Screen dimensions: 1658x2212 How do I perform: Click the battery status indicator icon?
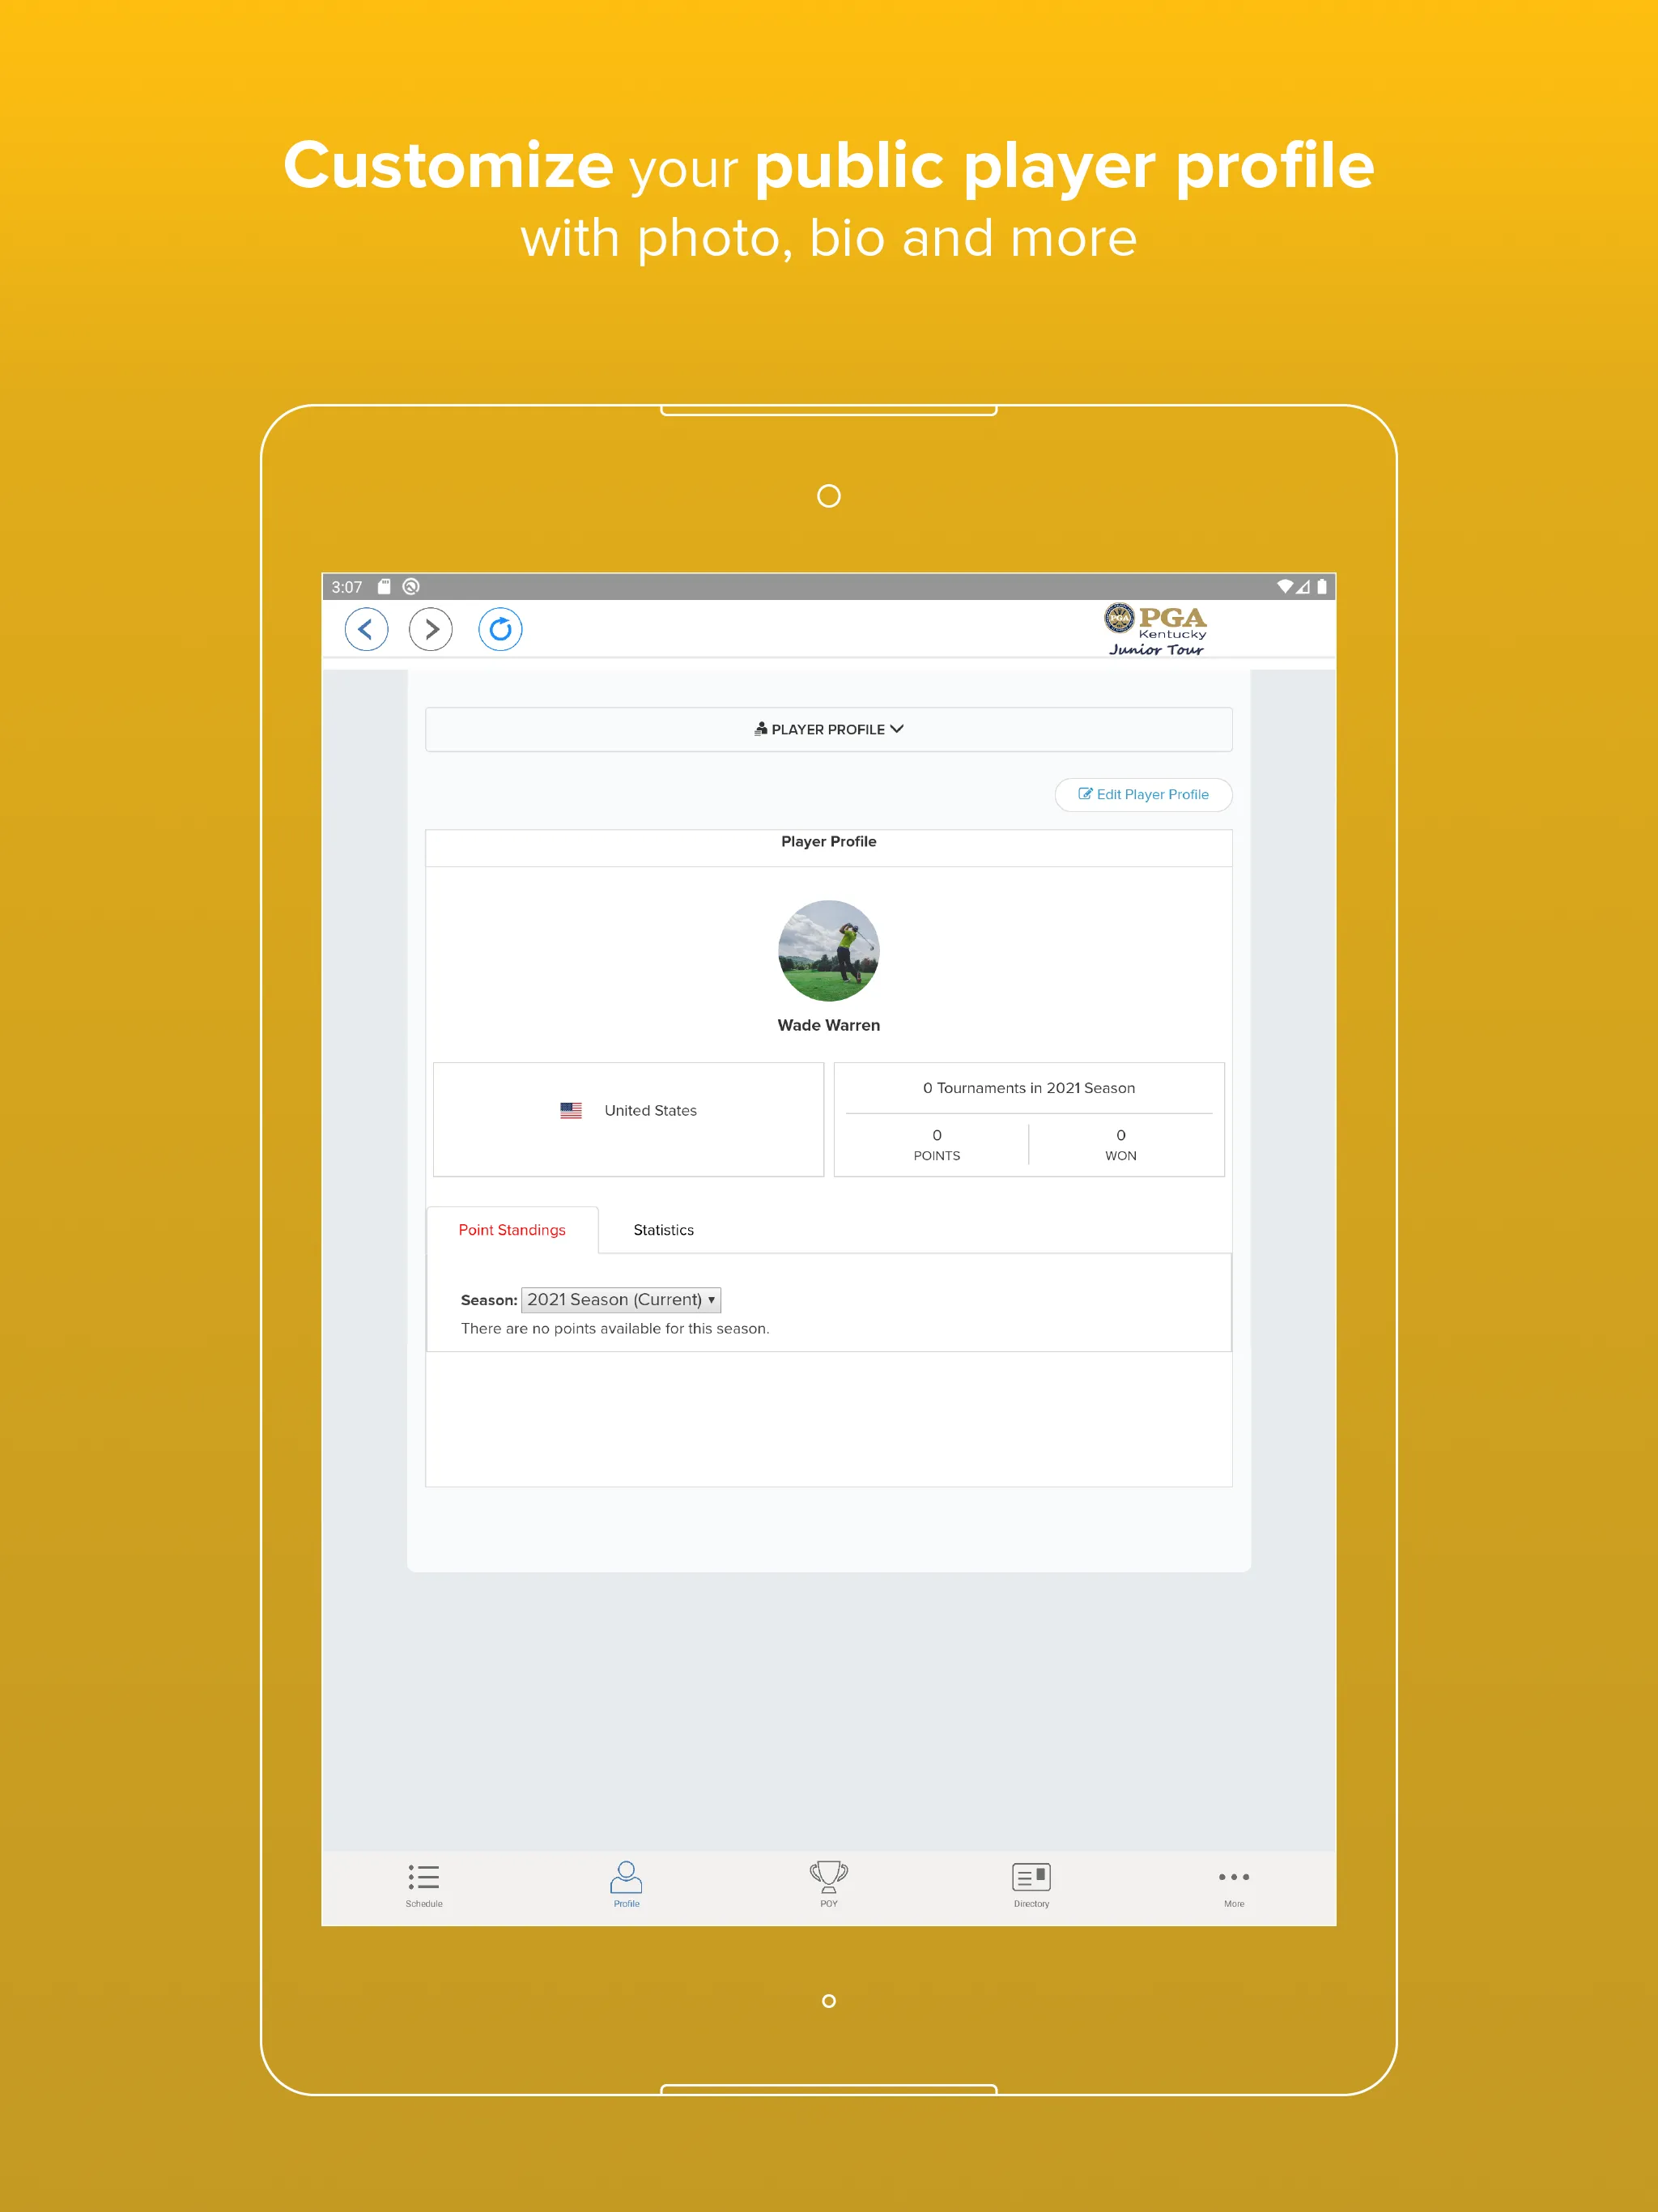point(1325,587)
